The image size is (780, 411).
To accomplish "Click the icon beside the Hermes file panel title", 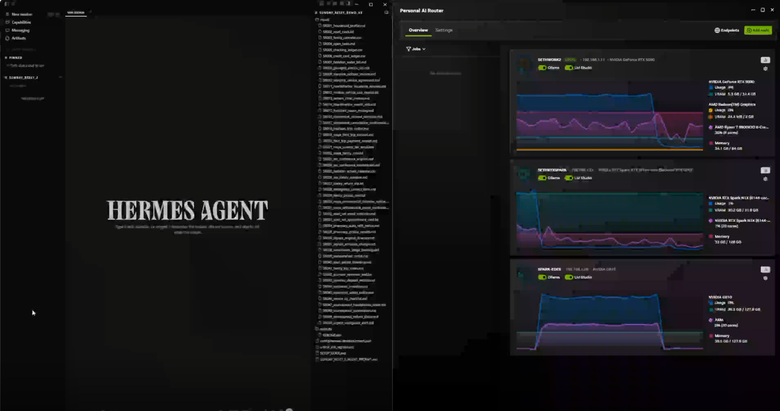I will click(386, 12).
